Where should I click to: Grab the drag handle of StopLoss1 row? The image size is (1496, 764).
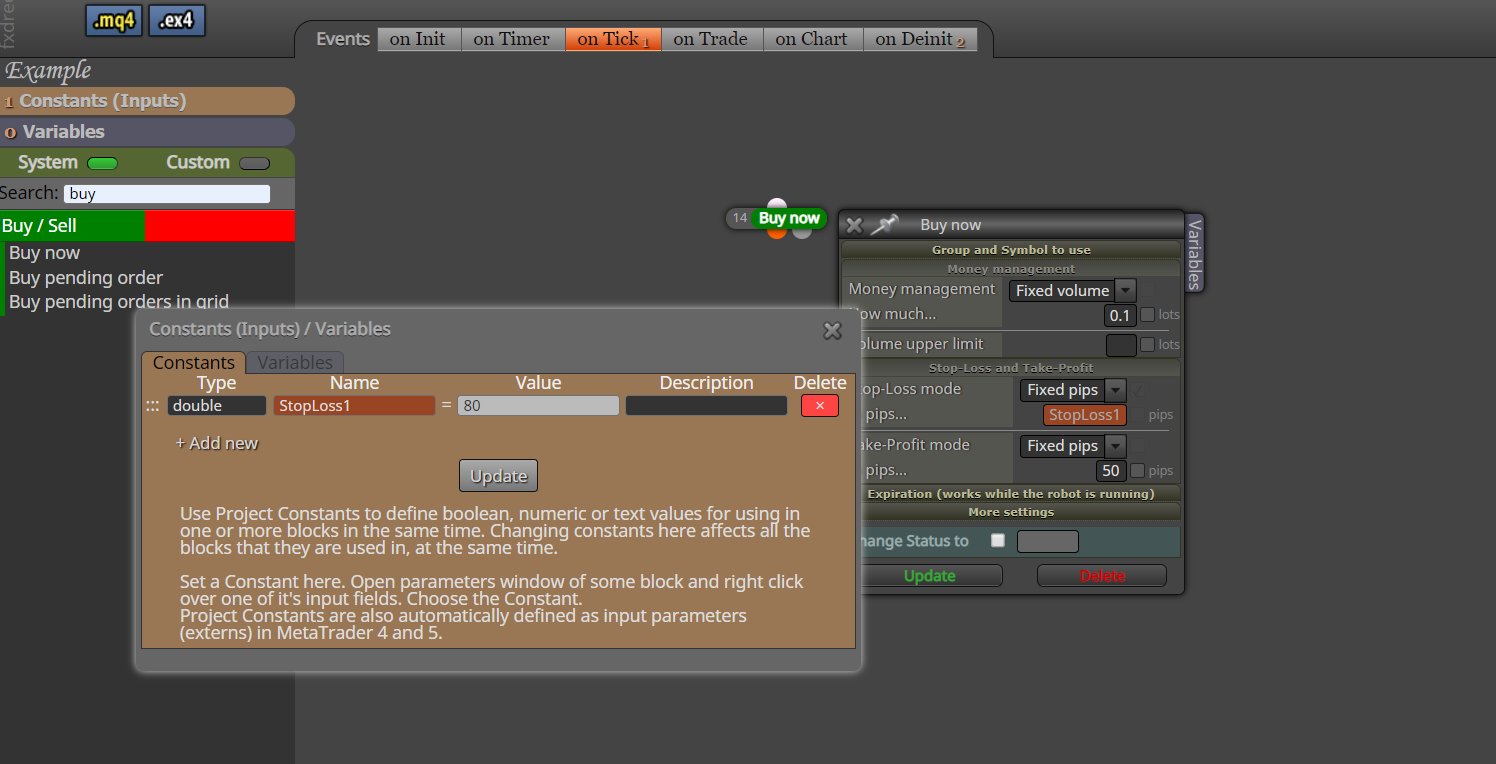point(152,406)
